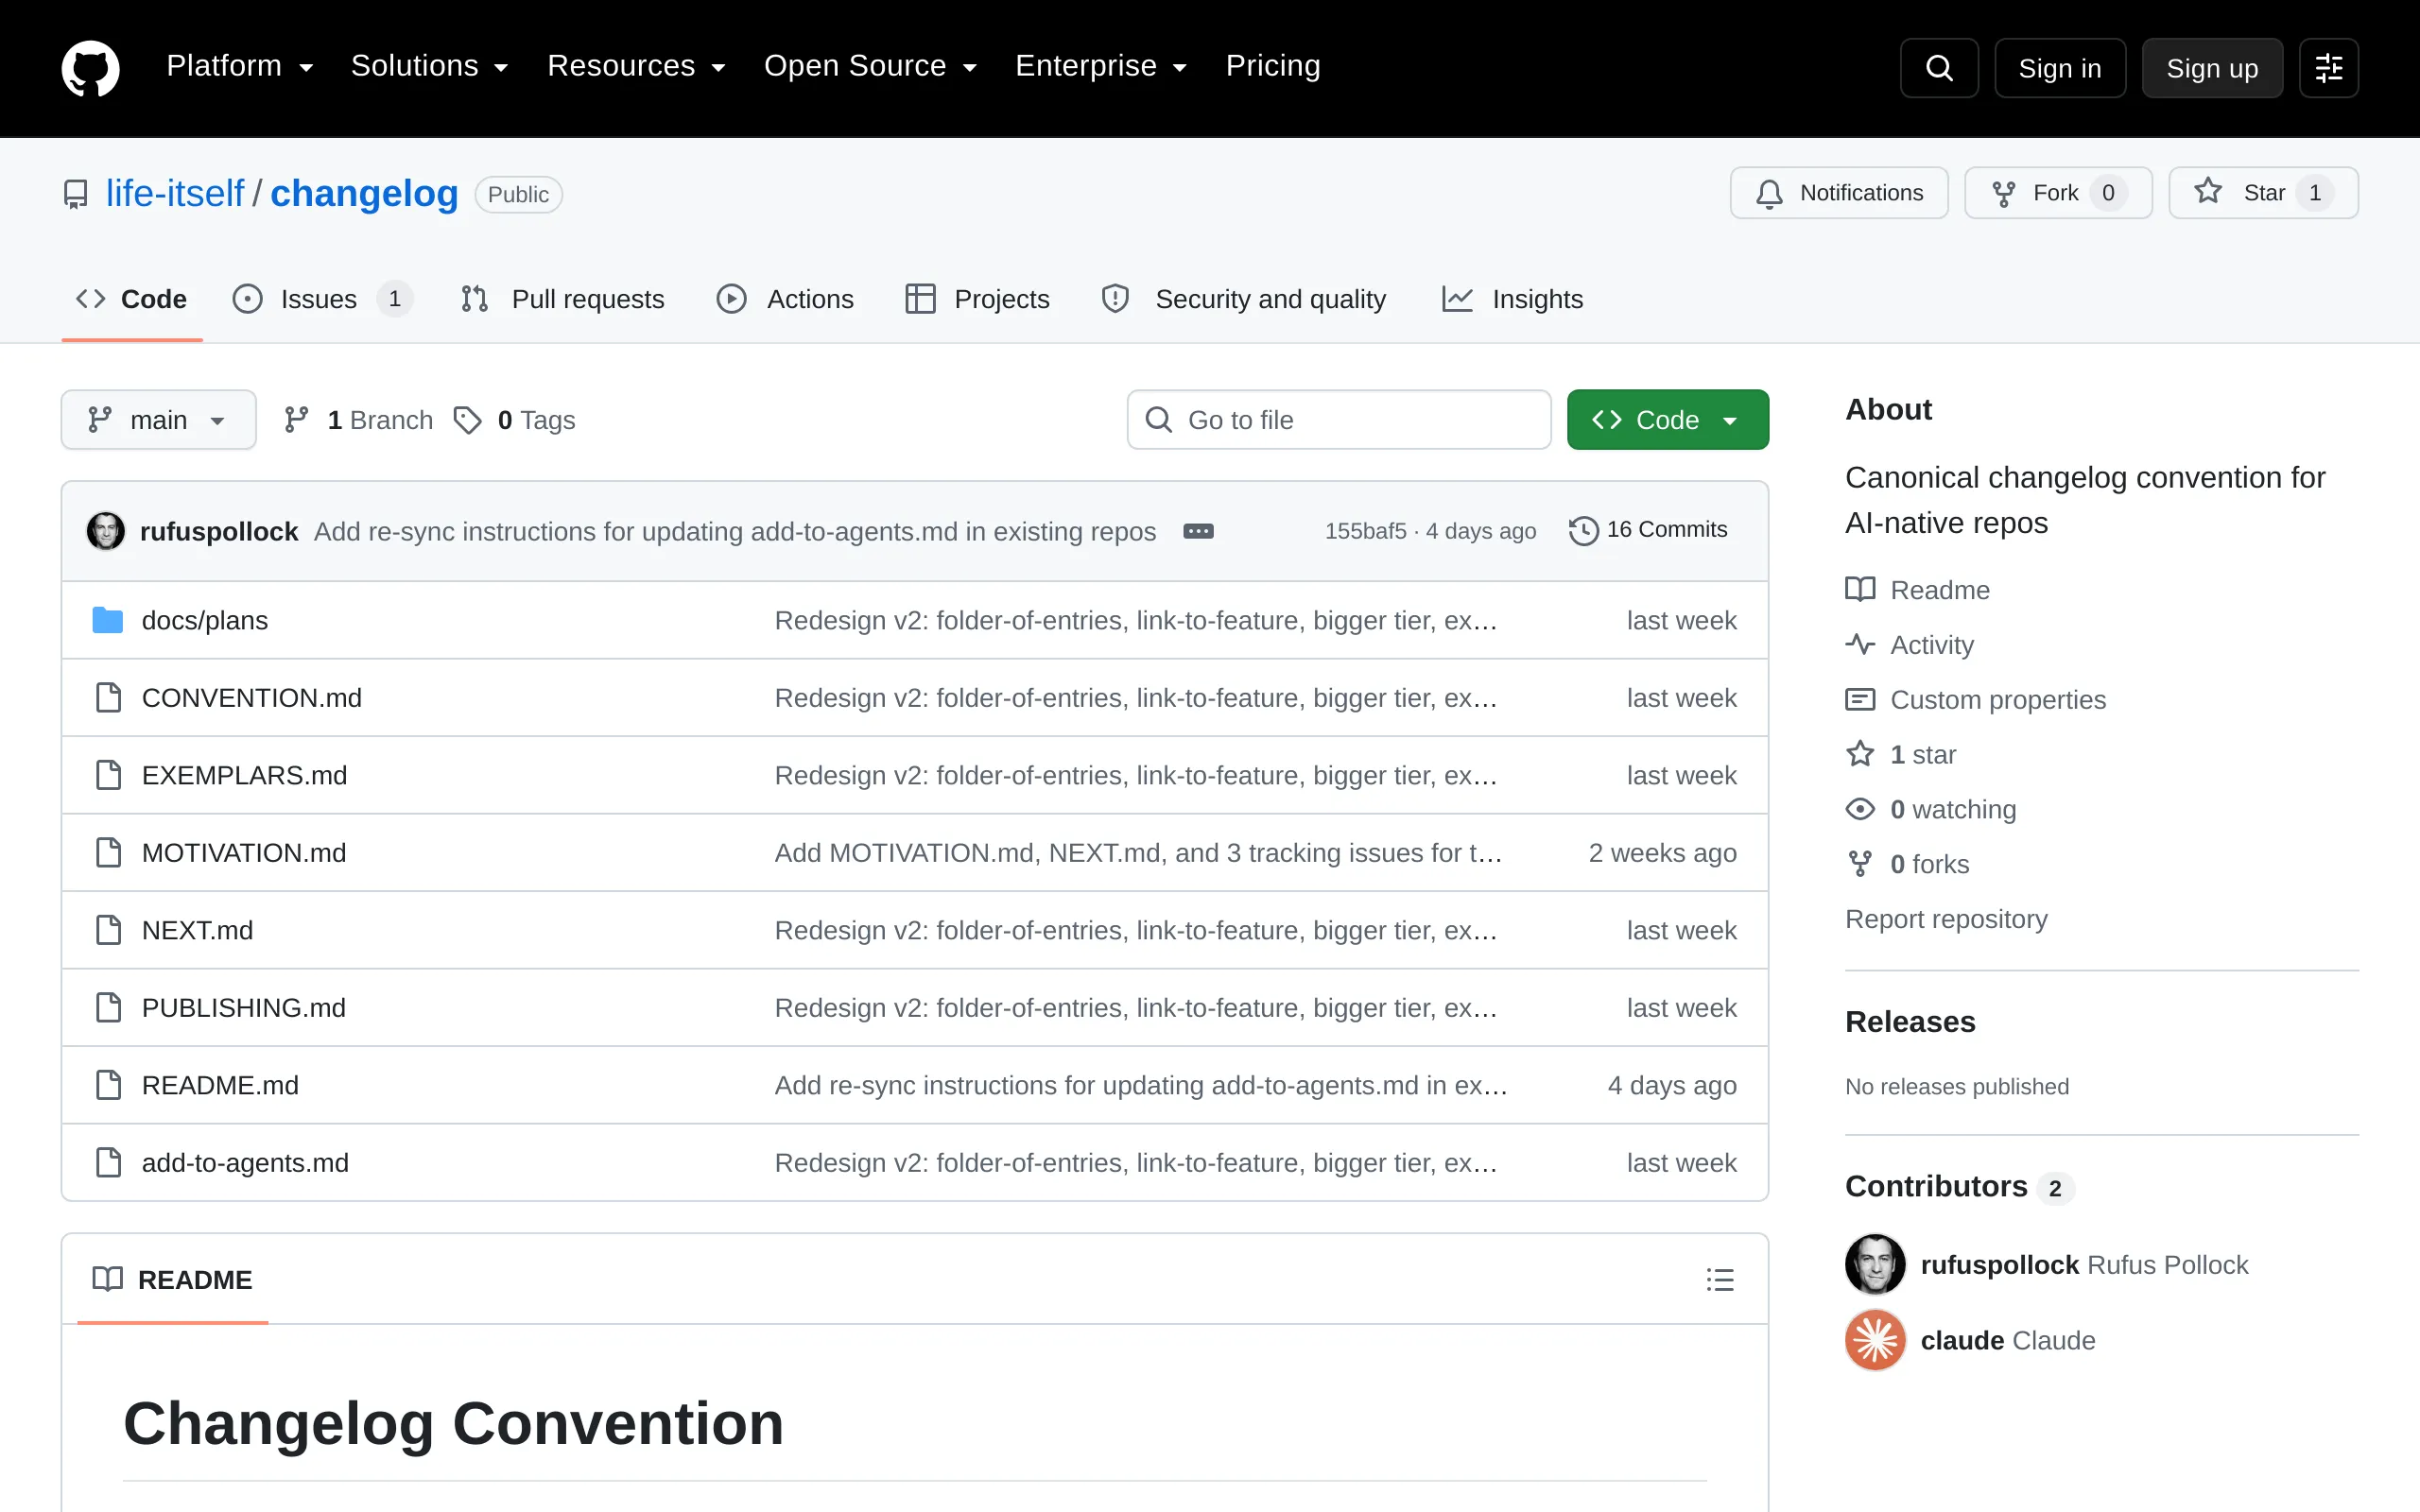
Task: Open the life-itself owner link
Action: (x=175, y=194)
